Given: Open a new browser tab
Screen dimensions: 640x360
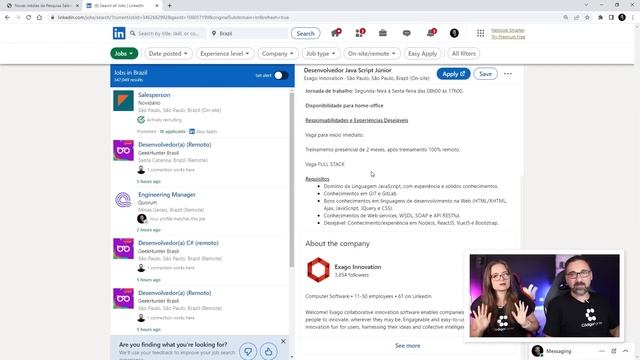Looking at the screenshot, I should tap(169, 6).
